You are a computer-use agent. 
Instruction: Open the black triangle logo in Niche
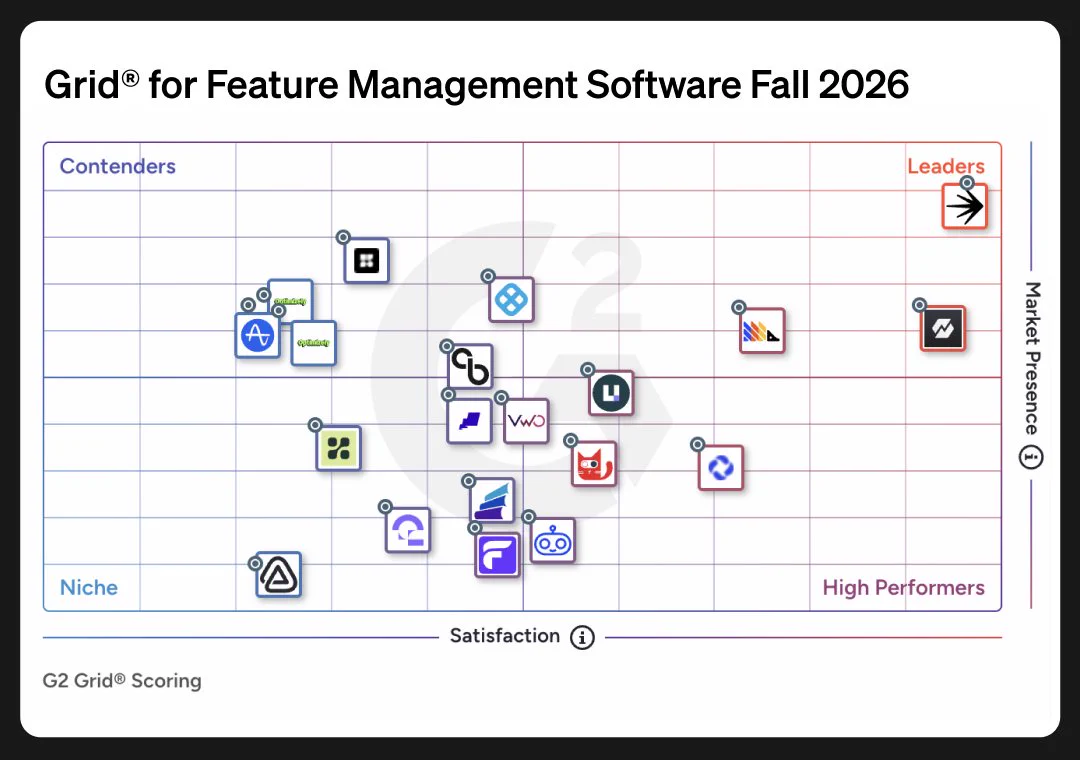point(279,575)
